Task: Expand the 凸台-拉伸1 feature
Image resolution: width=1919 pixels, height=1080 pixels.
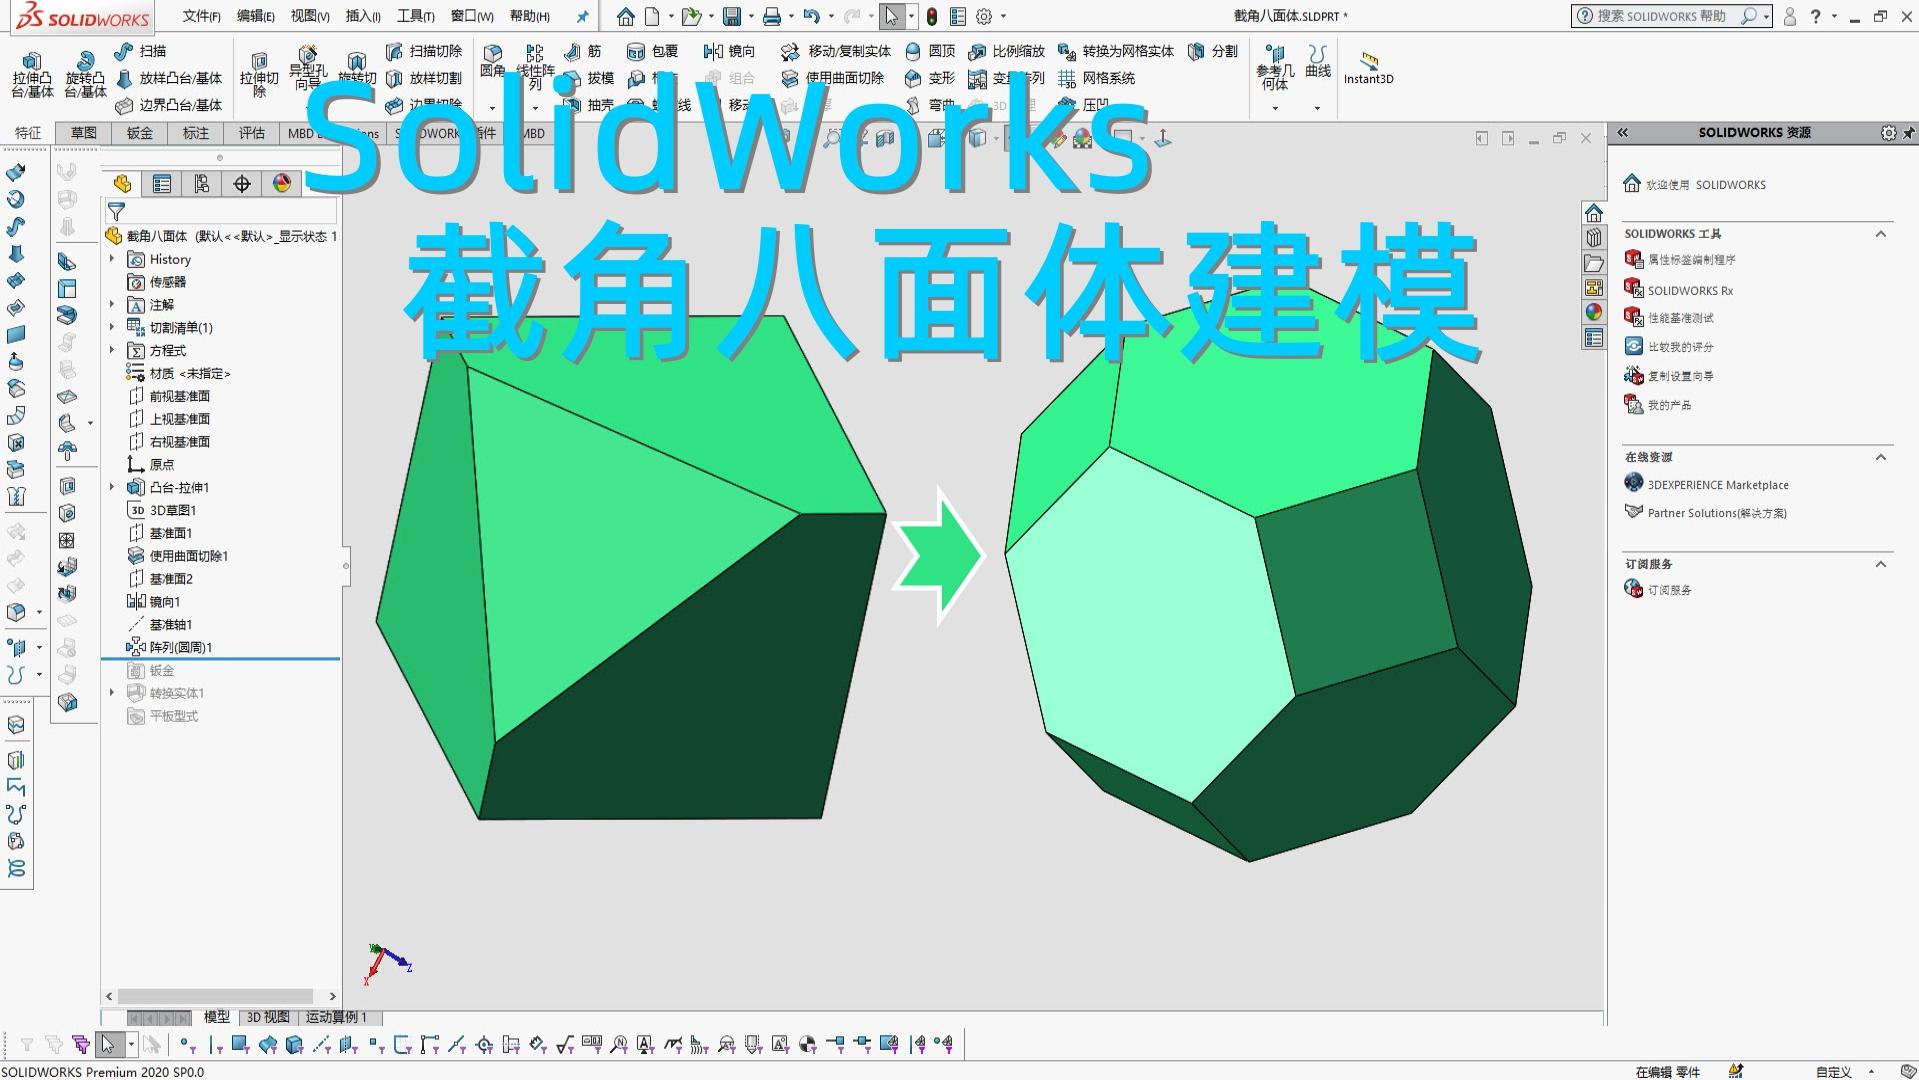Action: click(x=112, y=487)
